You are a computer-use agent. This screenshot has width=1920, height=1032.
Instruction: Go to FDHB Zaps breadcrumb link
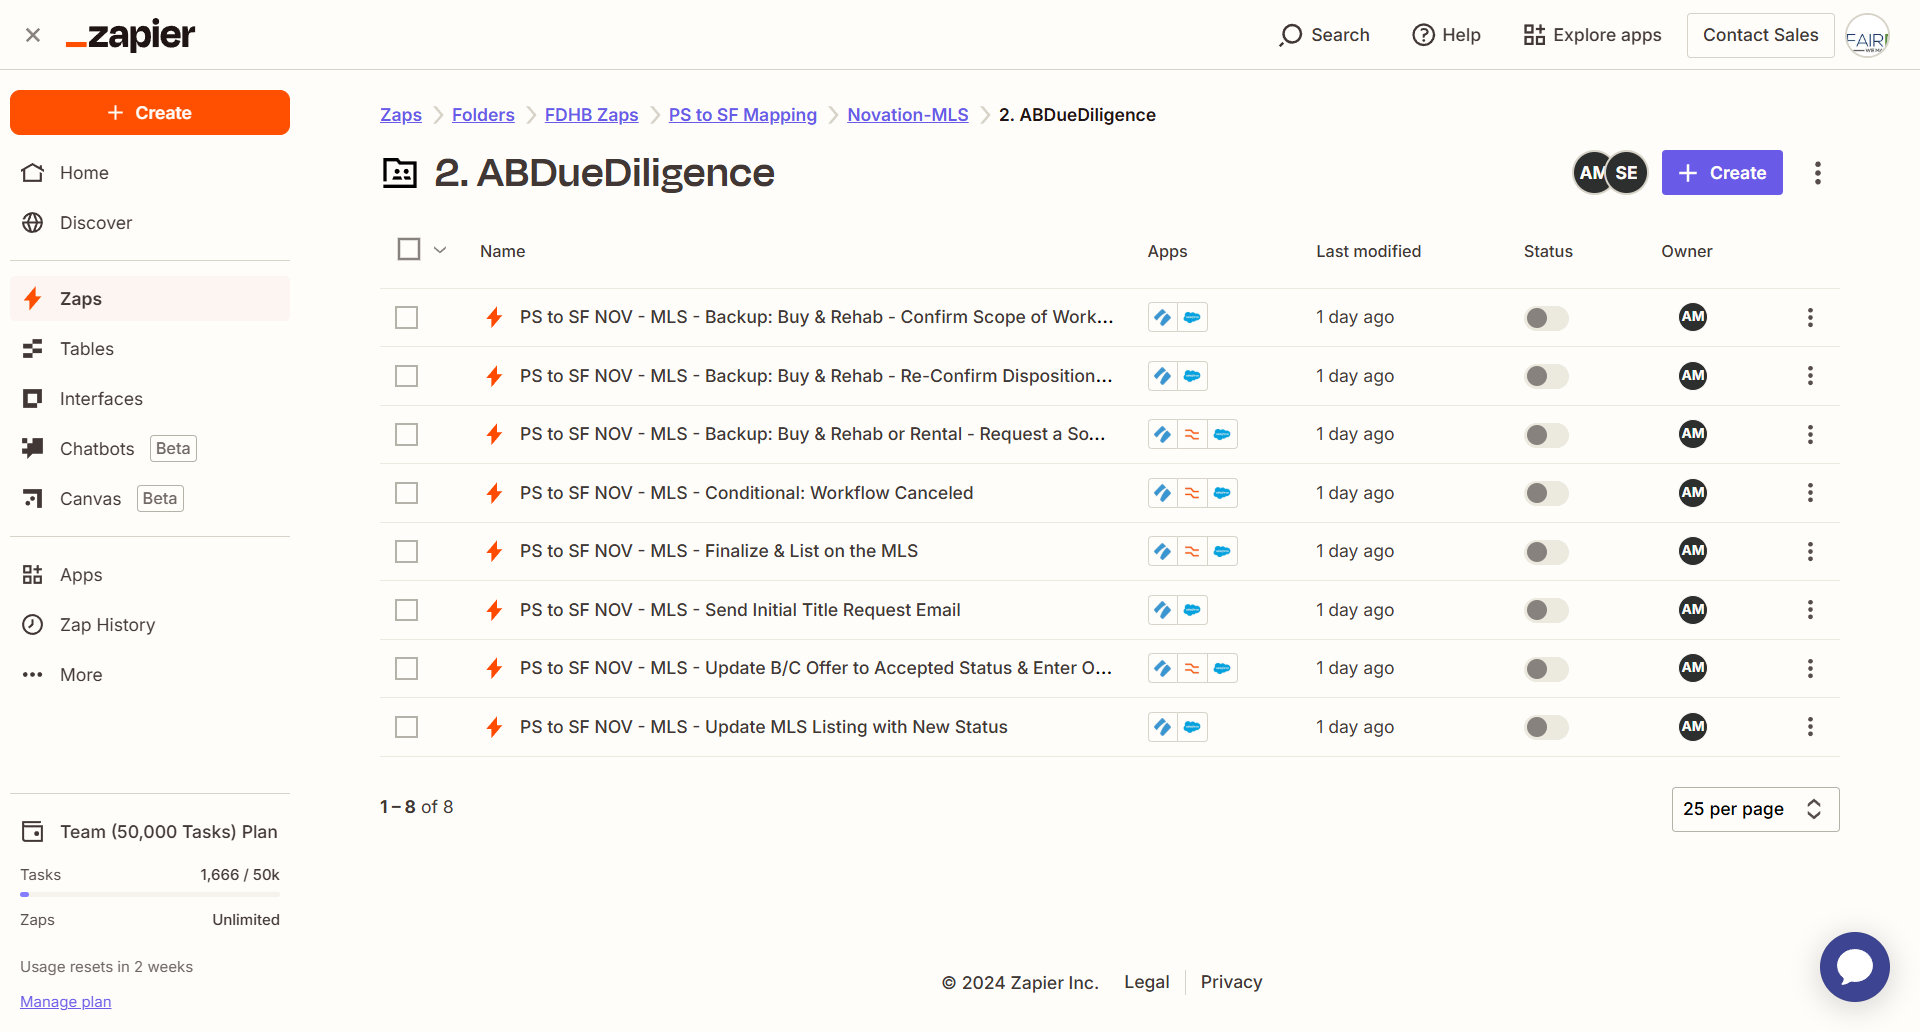pos(591,115)
